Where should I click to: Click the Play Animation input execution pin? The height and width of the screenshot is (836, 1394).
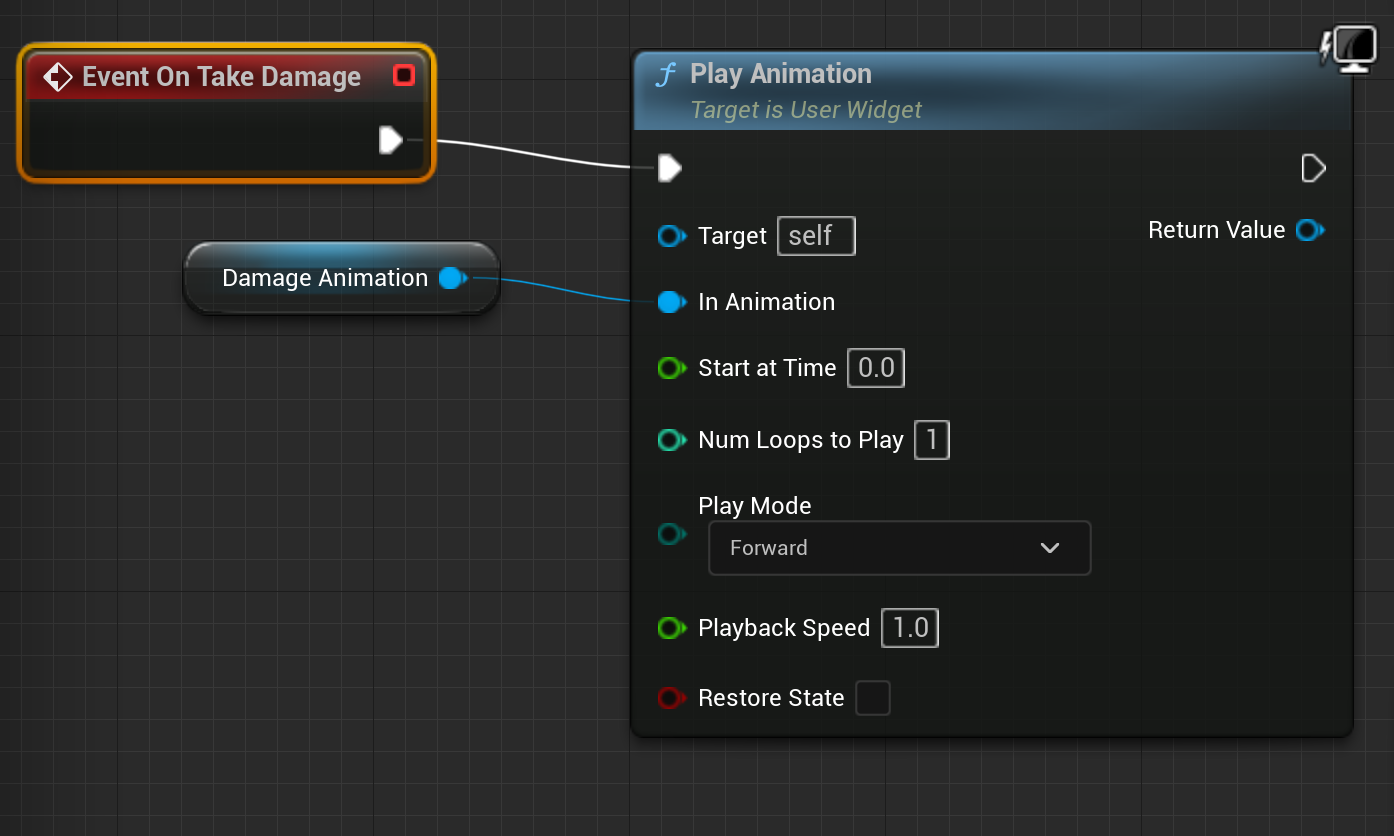click(x=670, y=168)
